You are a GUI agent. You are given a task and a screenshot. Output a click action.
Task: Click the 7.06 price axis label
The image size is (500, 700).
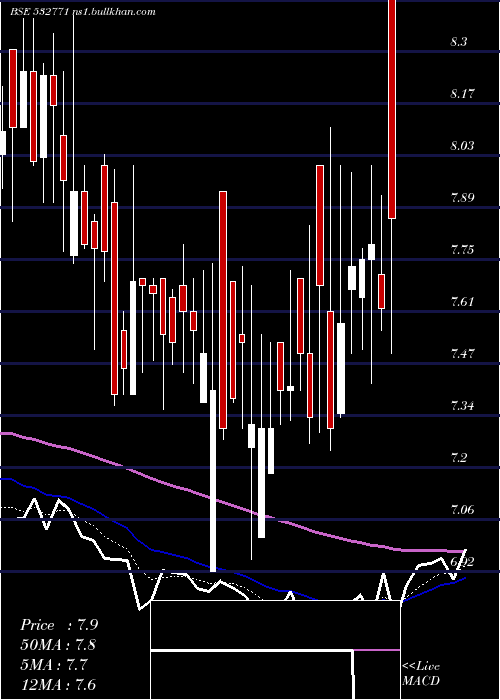462,509
